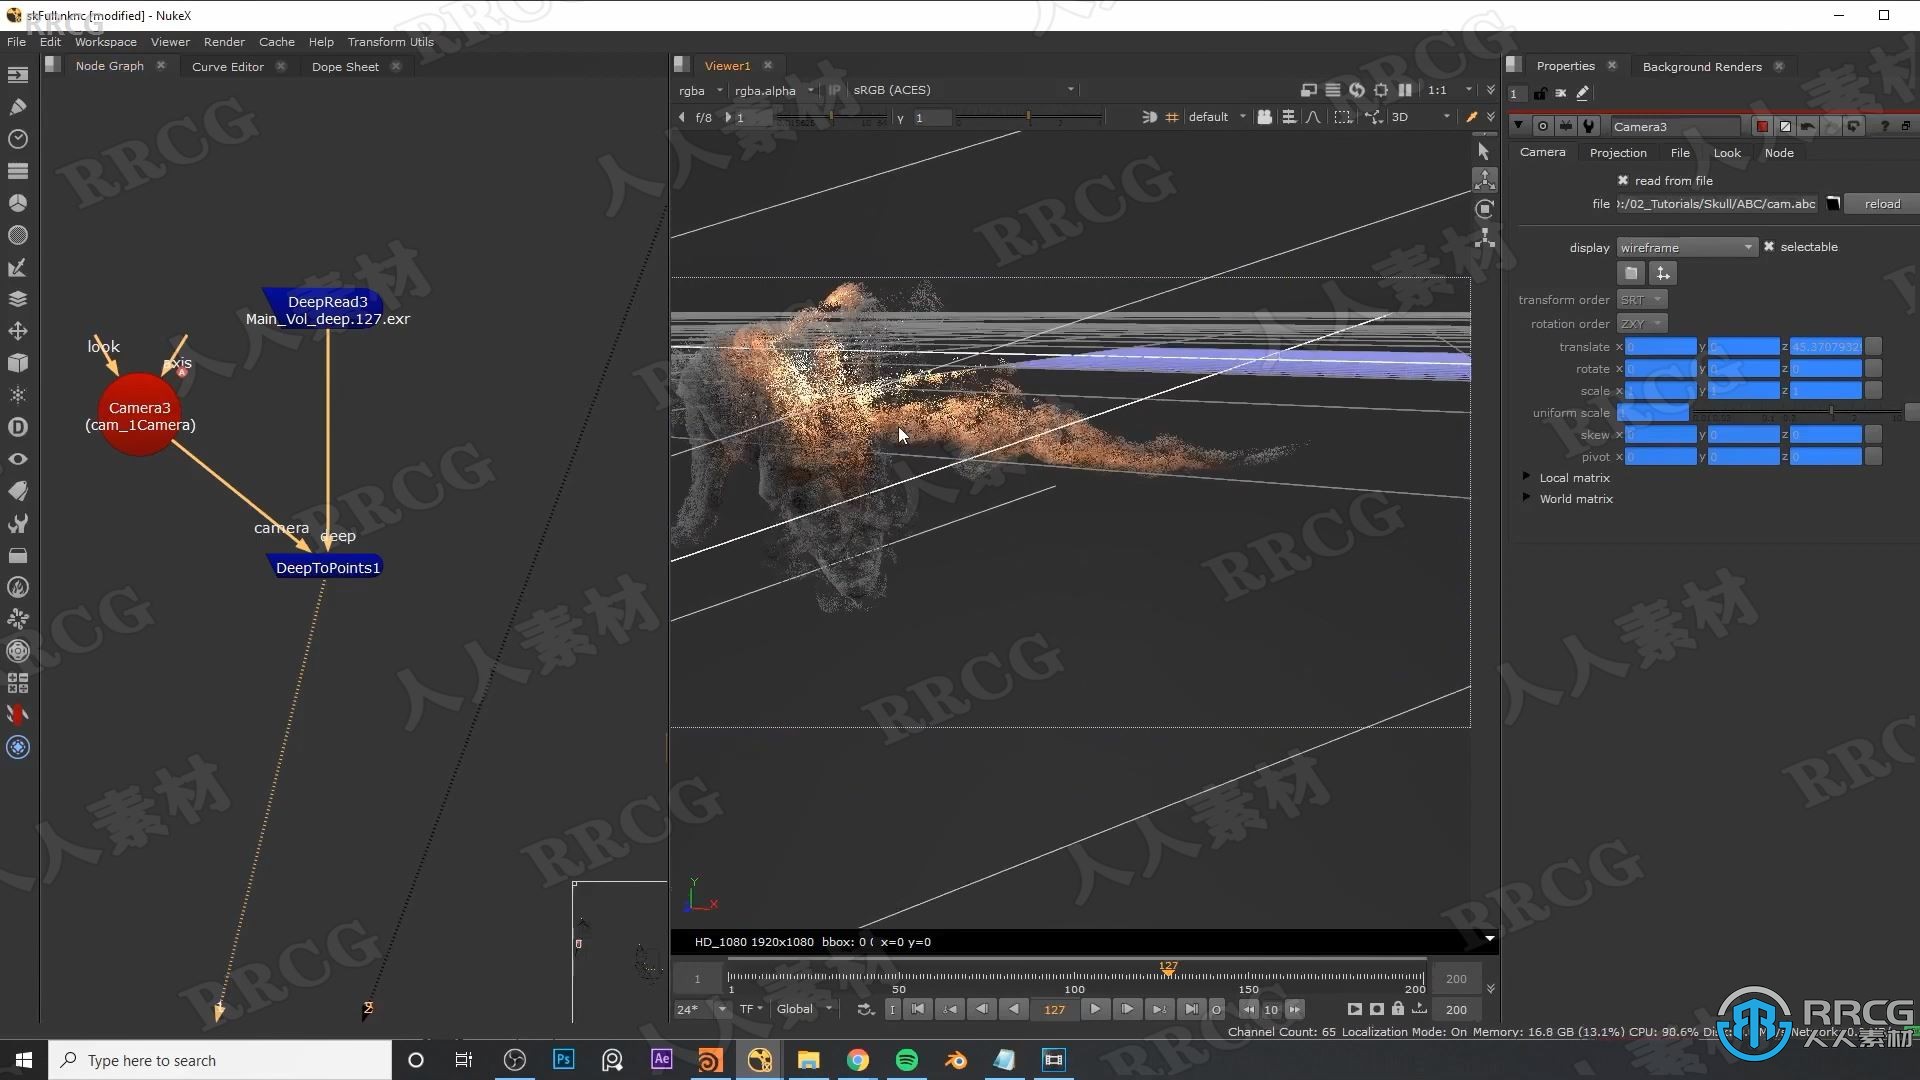
Task: Open the Node Graph tab
Action: click(108, 66)
